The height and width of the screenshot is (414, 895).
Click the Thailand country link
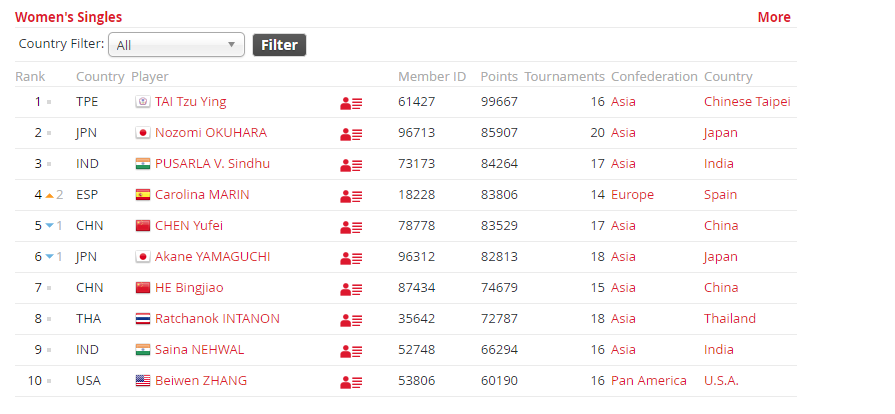pos(729,319)
